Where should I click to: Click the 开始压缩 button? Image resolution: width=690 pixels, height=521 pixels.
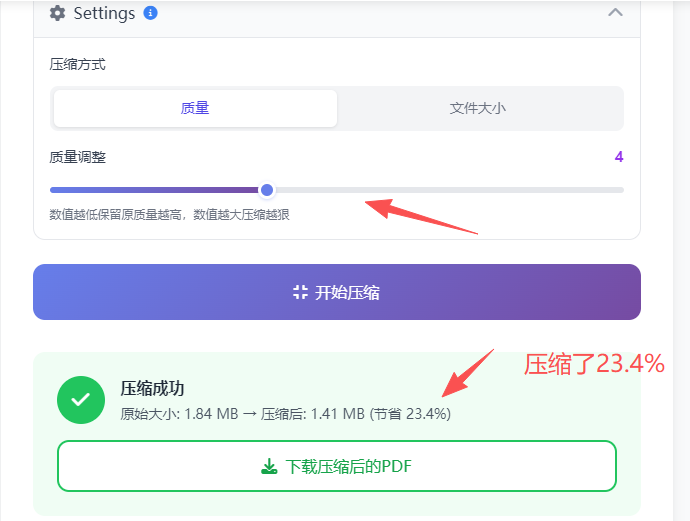(337, 292)
